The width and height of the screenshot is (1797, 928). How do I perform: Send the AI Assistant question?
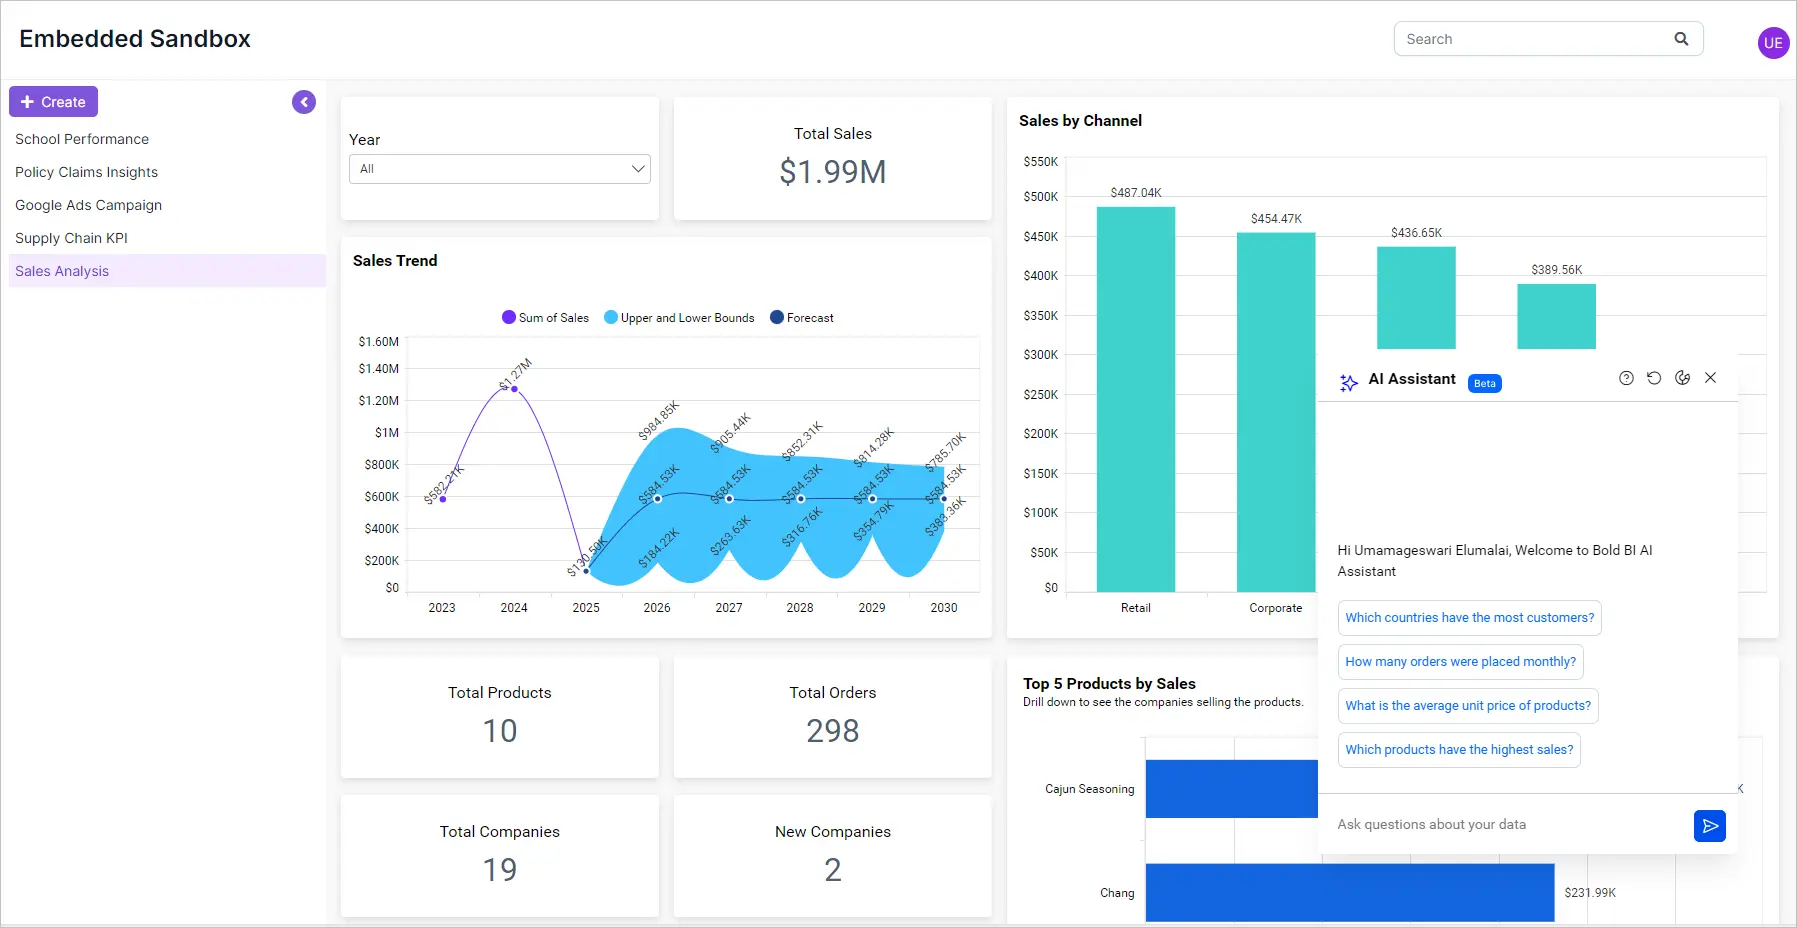pyautogui.click(x=1709, y=826)
